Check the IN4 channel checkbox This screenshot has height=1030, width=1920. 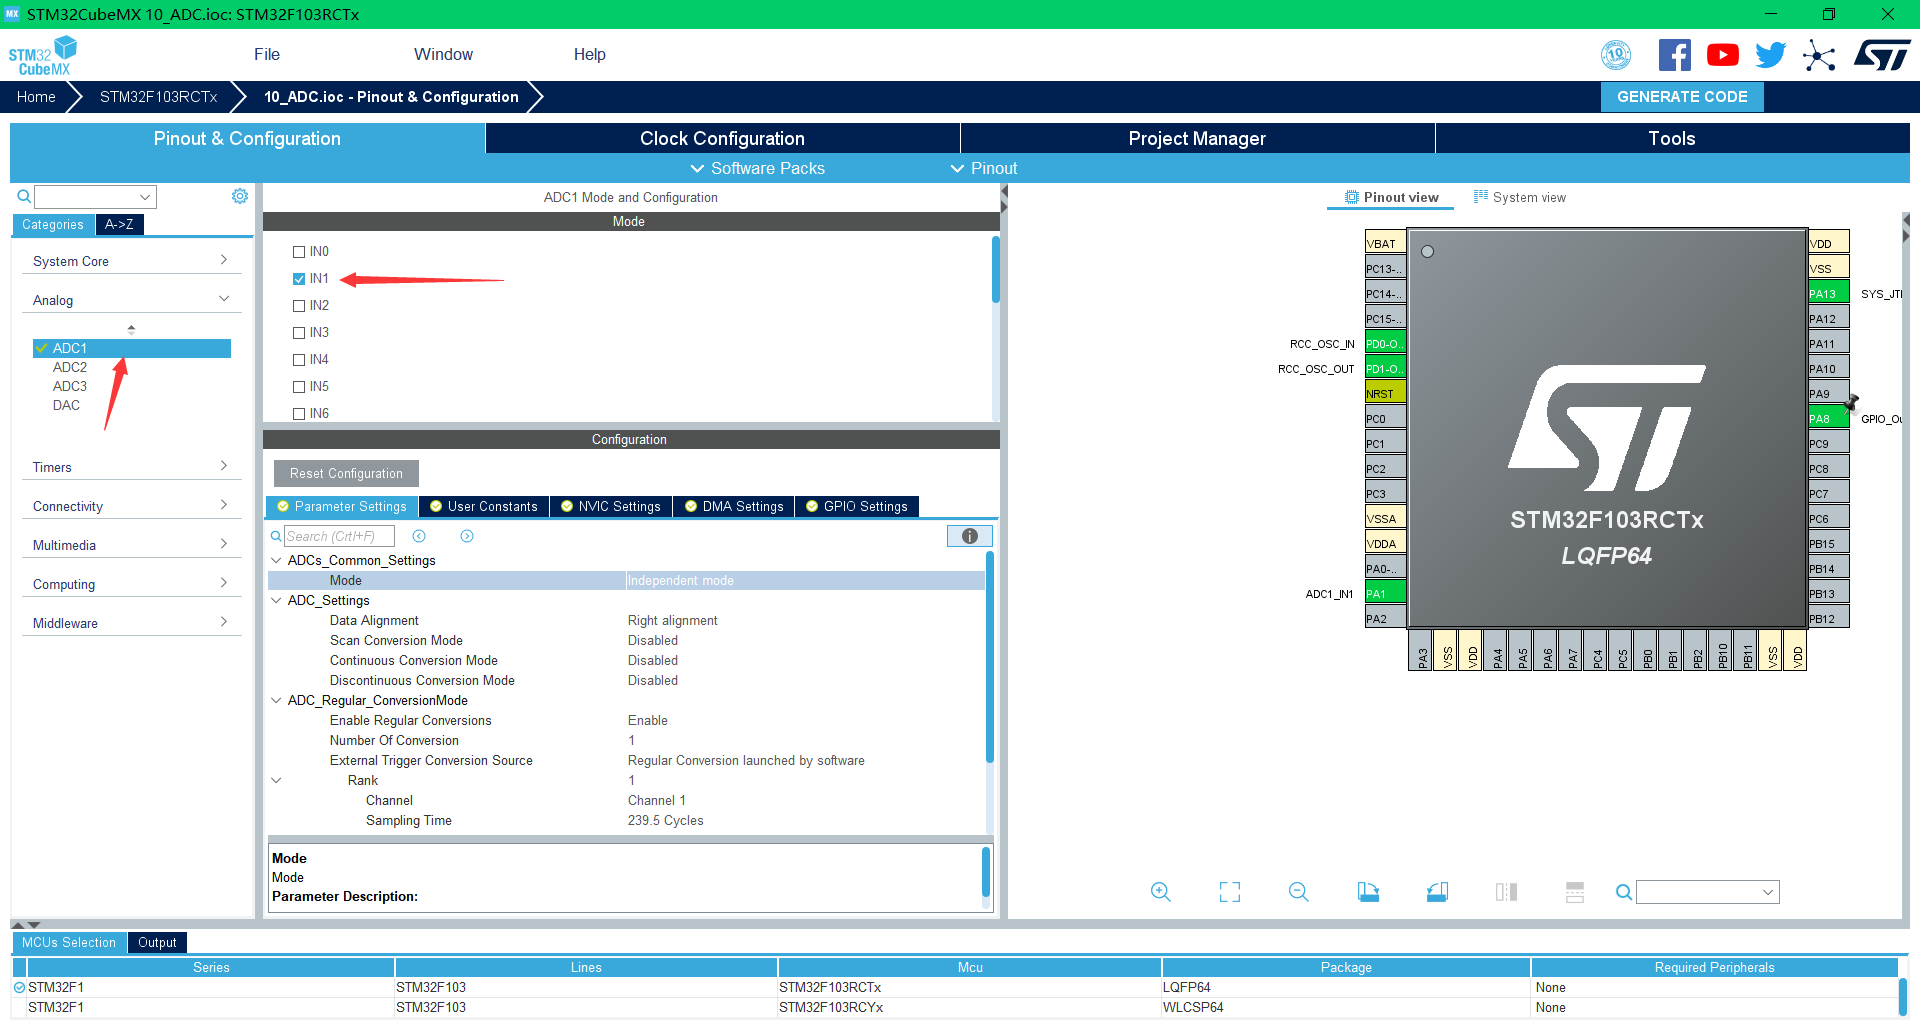[299, 360]
